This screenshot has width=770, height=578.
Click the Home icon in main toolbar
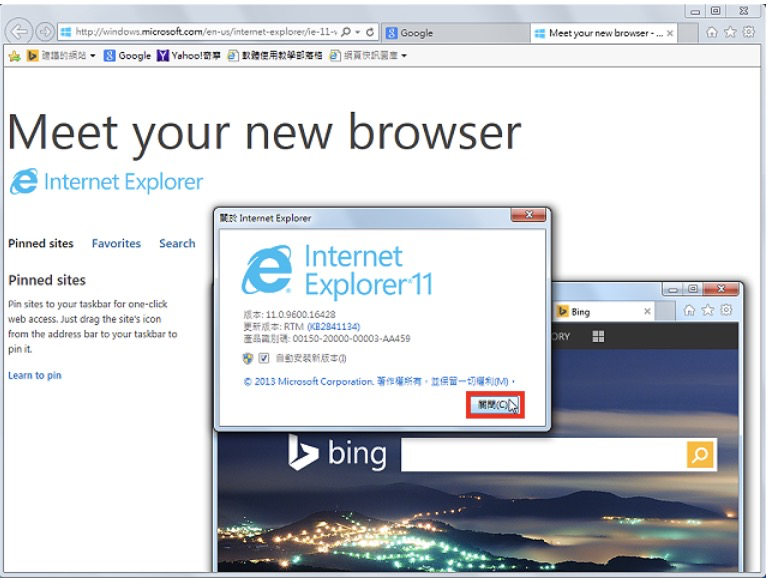[x=712, y=32]
